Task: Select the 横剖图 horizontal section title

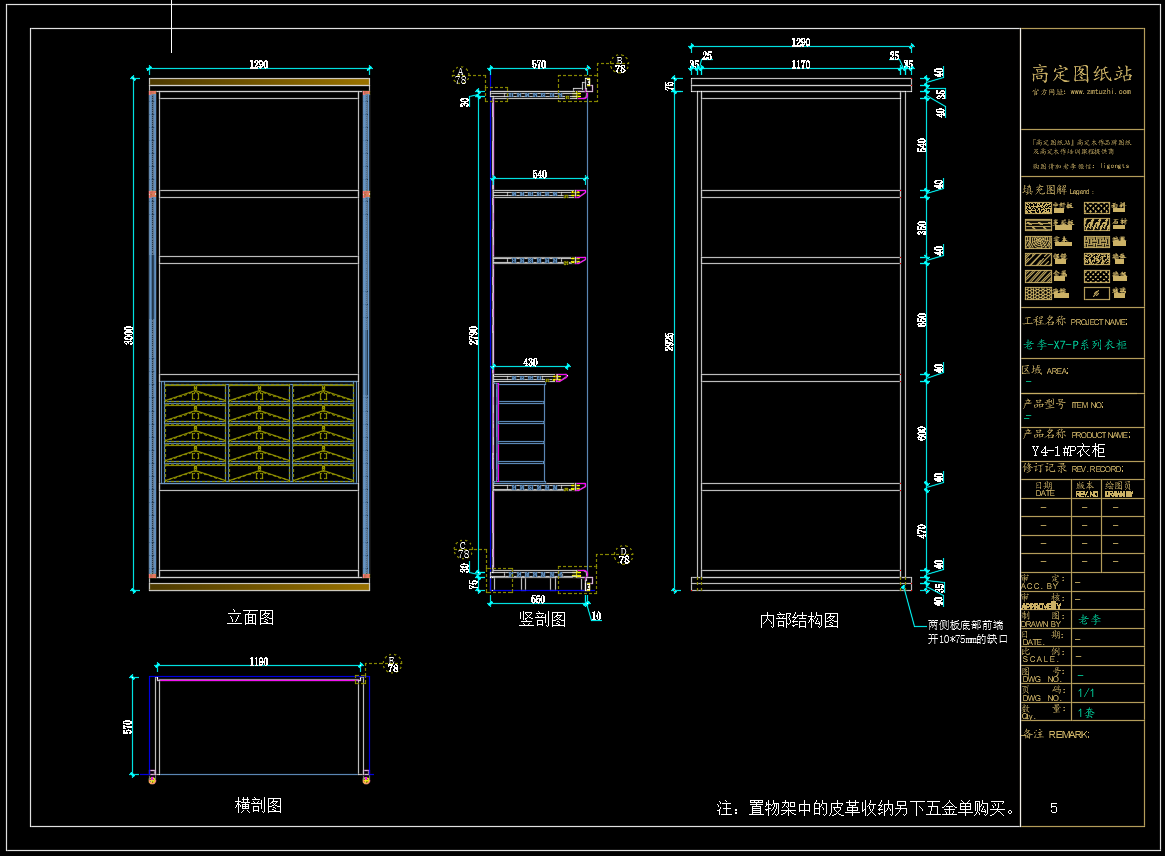Action: click(258, 805)
